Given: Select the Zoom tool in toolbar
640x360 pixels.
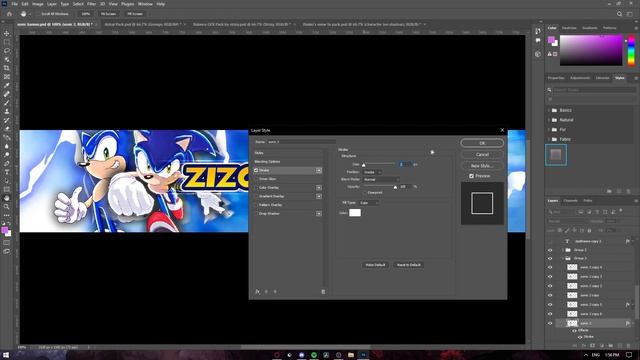Looking at the screenshot, I should [7, 207].
